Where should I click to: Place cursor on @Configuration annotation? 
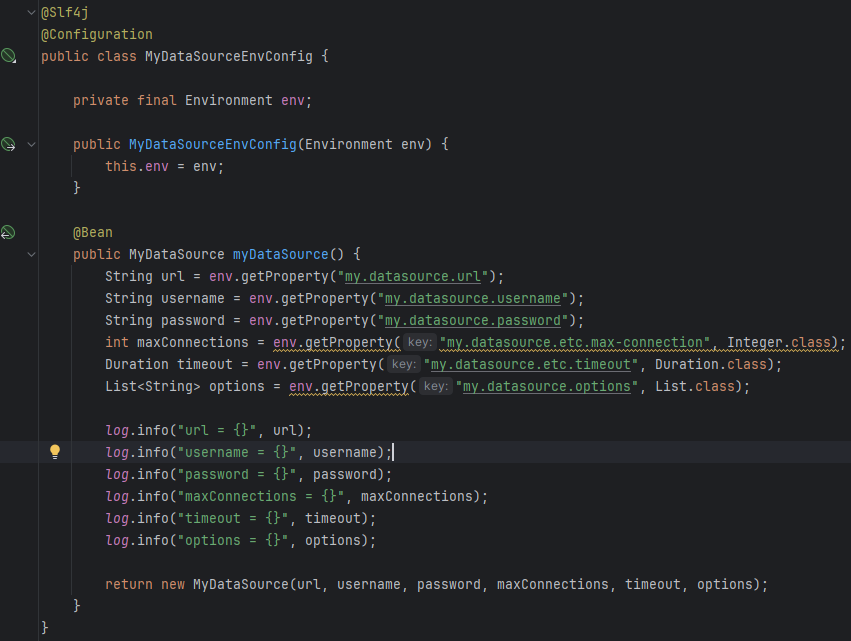[97, 34]
